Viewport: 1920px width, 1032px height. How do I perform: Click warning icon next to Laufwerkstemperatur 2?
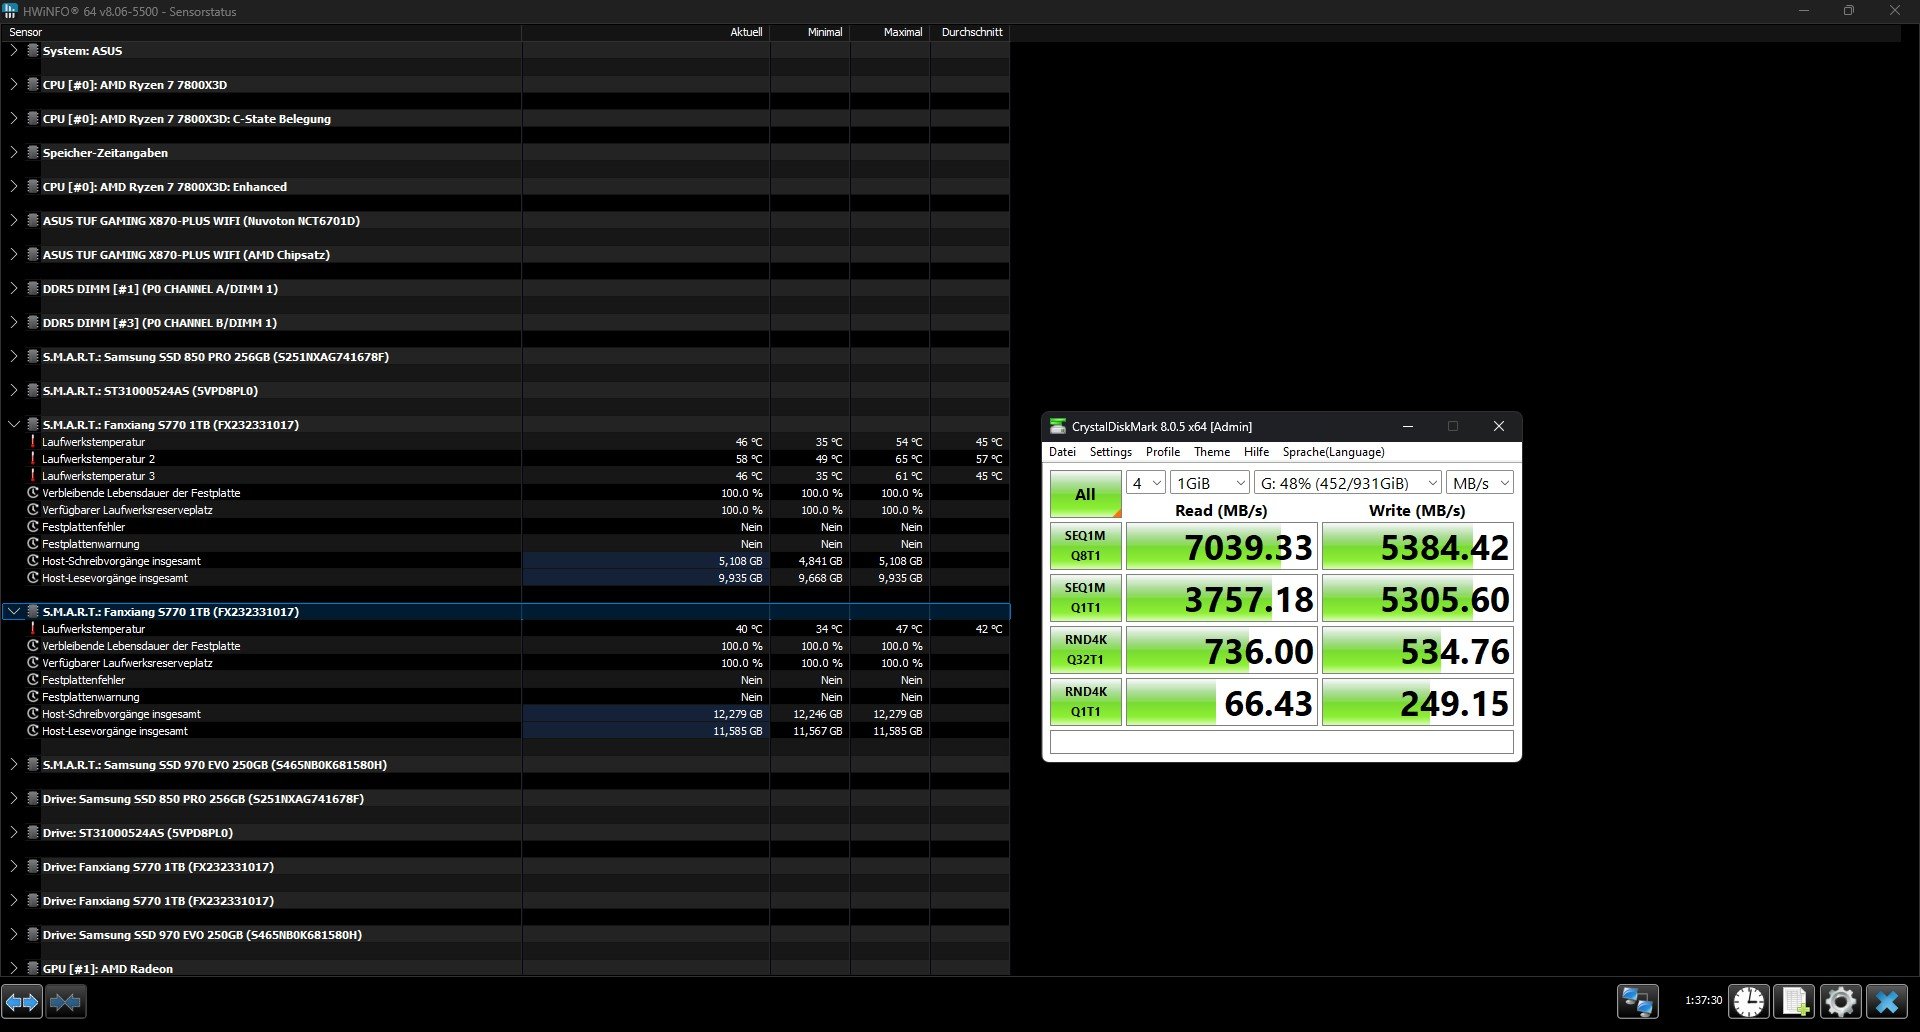tap(32, 459)
